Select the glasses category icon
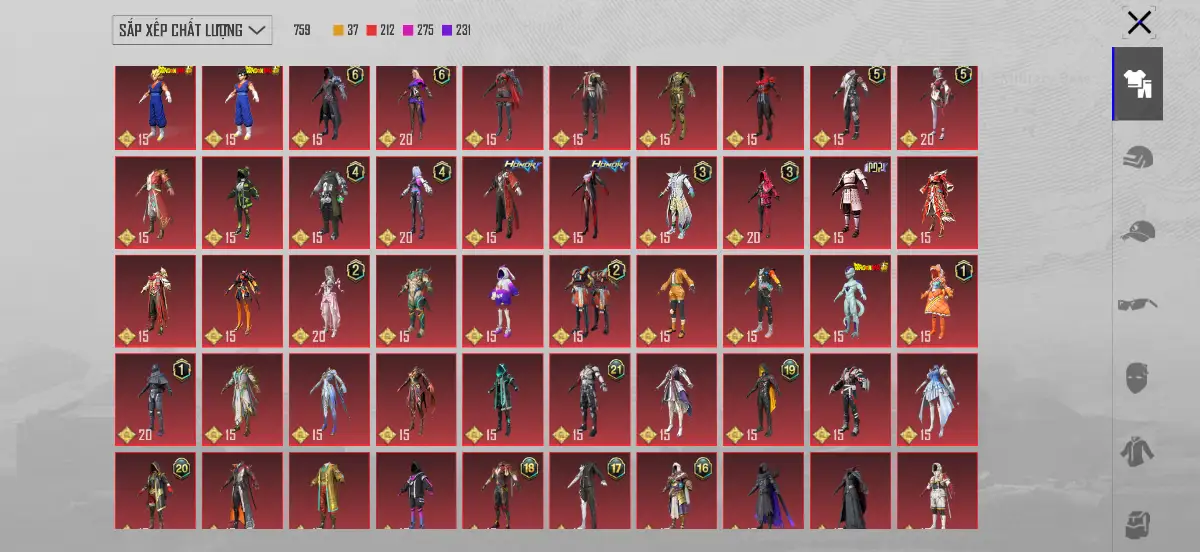This screenshot has height=552, width=1200. click(x=1138, y=304)
